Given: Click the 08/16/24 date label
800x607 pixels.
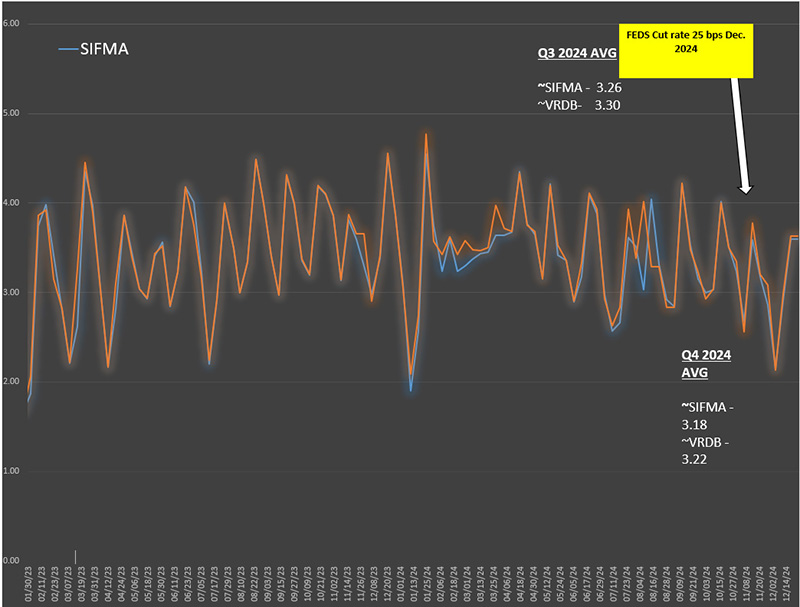Looking at the screenshot, I should (654, 584).
